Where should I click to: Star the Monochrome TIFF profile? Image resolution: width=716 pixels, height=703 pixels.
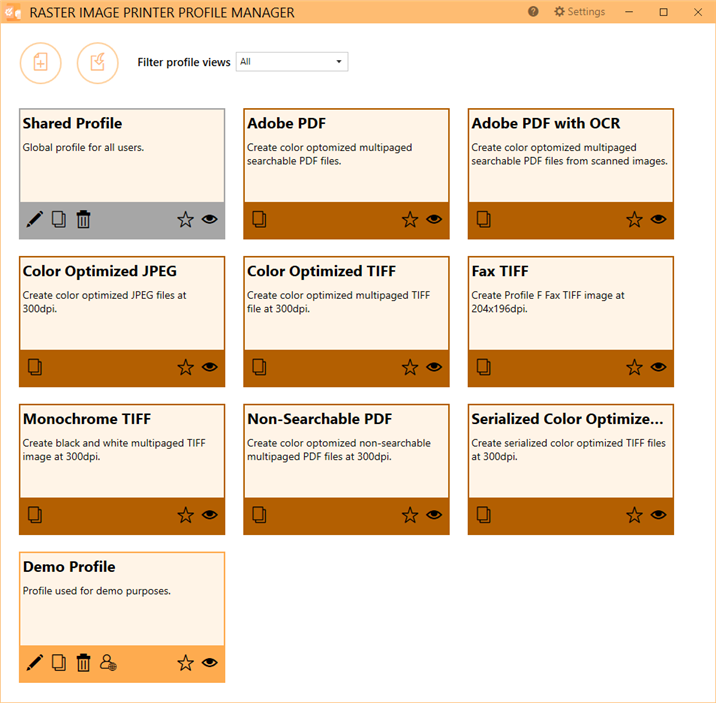pyautogui.click(x=185, y=515)
